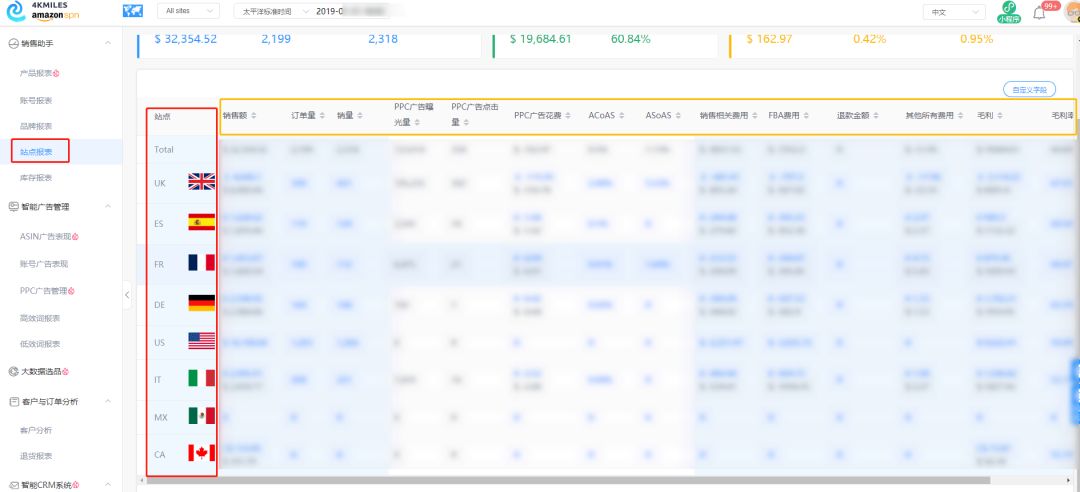
Task: Click the 自定义字段 button
Action: 1028,90
